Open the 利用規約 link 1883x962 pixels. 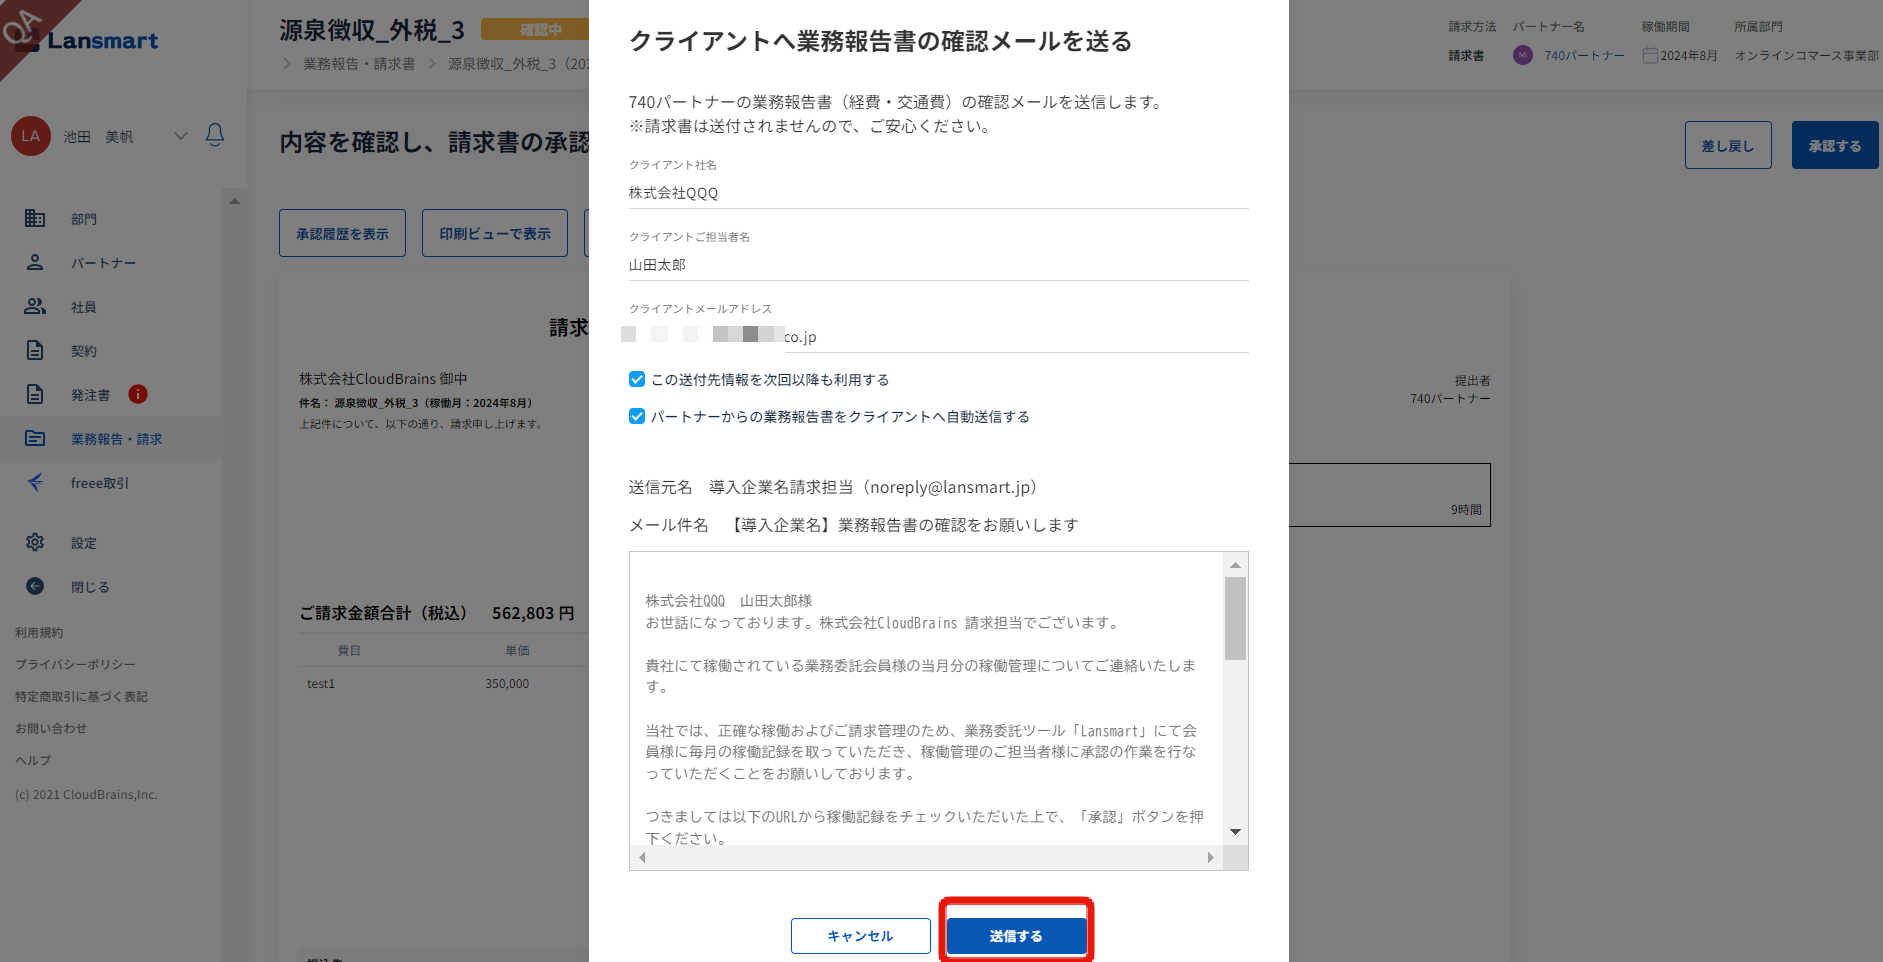pos(39,633)
